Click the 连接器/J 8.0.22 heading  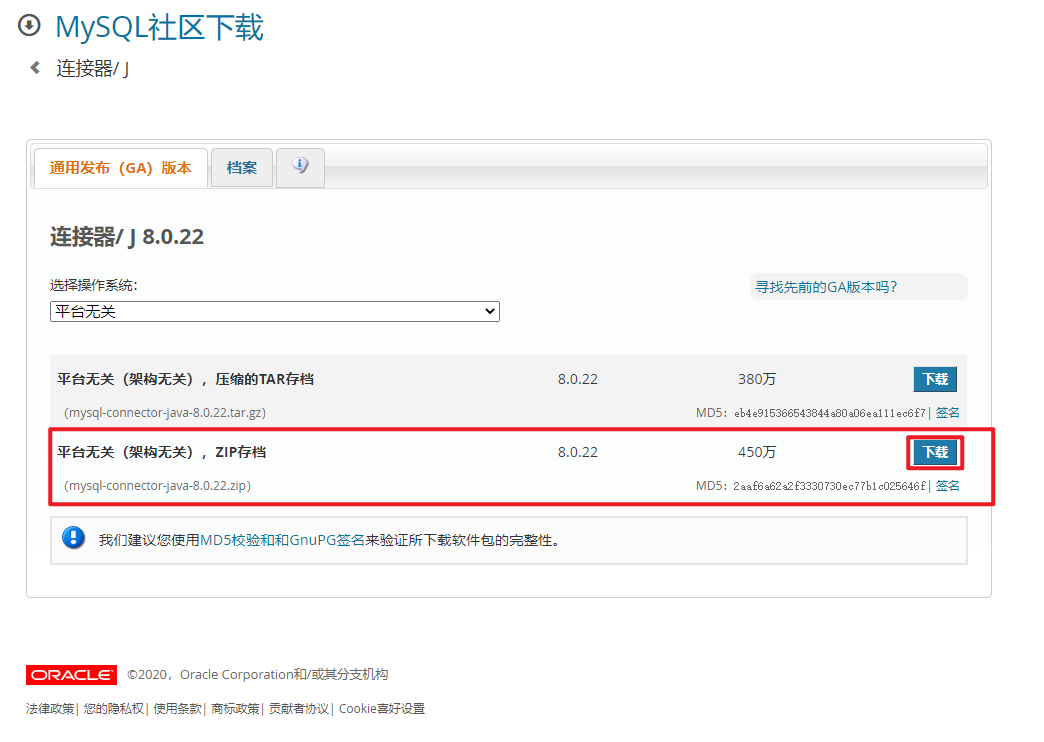click(127, 236)
